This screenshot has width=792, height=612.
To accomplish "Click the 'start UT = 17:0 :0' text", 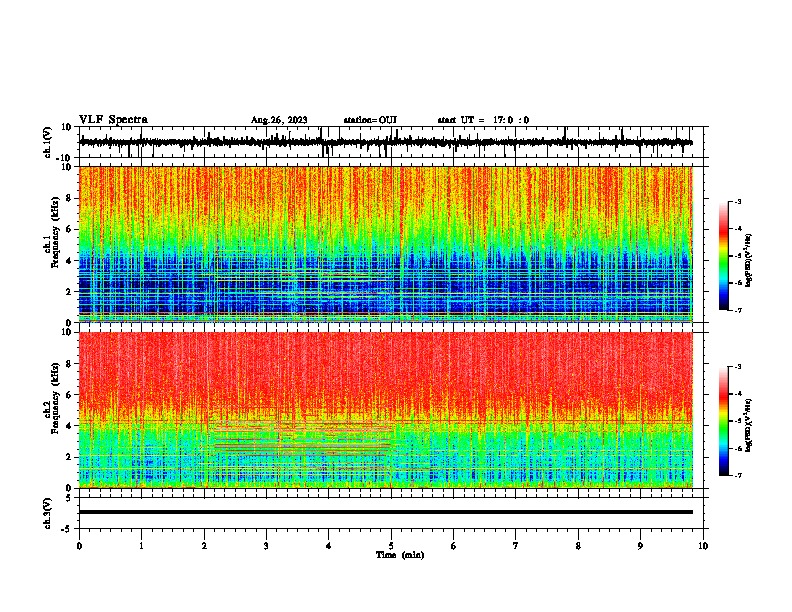I will coord(483,120).
